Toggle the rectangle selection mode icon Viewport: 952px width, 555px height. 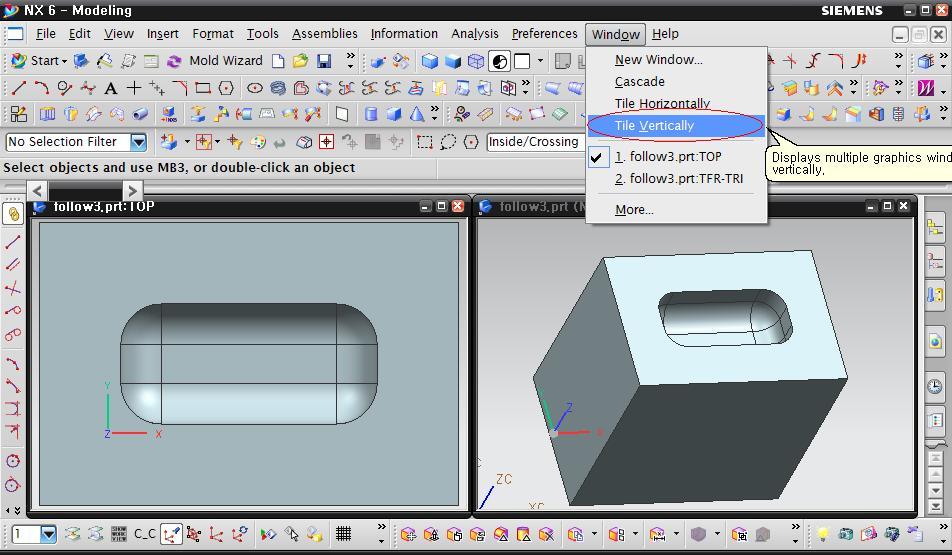click(425, 142)
